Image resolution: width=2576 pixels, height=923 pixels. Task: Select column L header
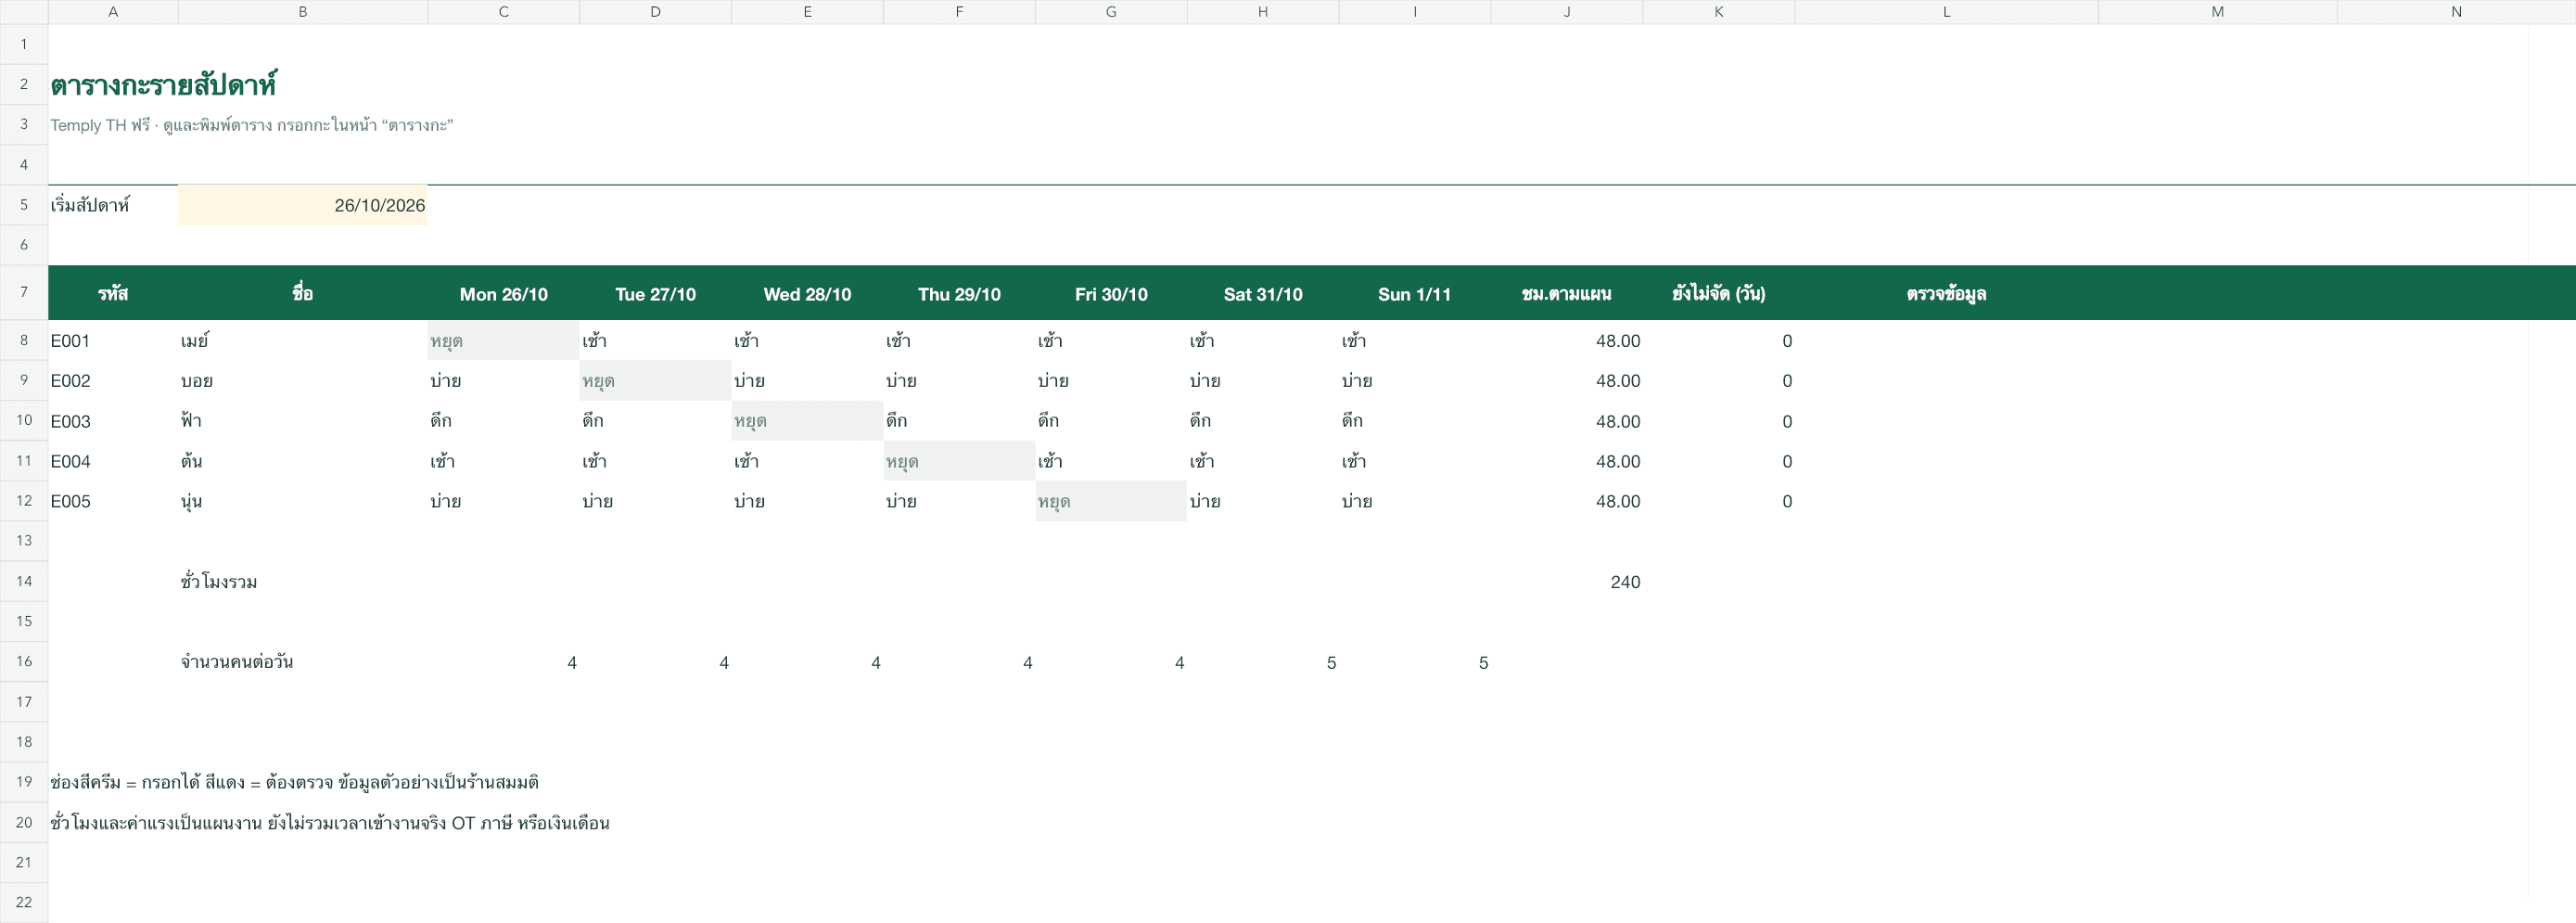coord(1946,12)
